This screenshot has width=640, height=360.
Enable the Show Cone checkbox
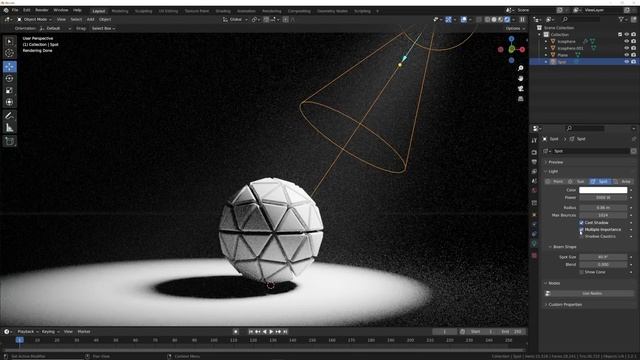click(x=581, y=272)
